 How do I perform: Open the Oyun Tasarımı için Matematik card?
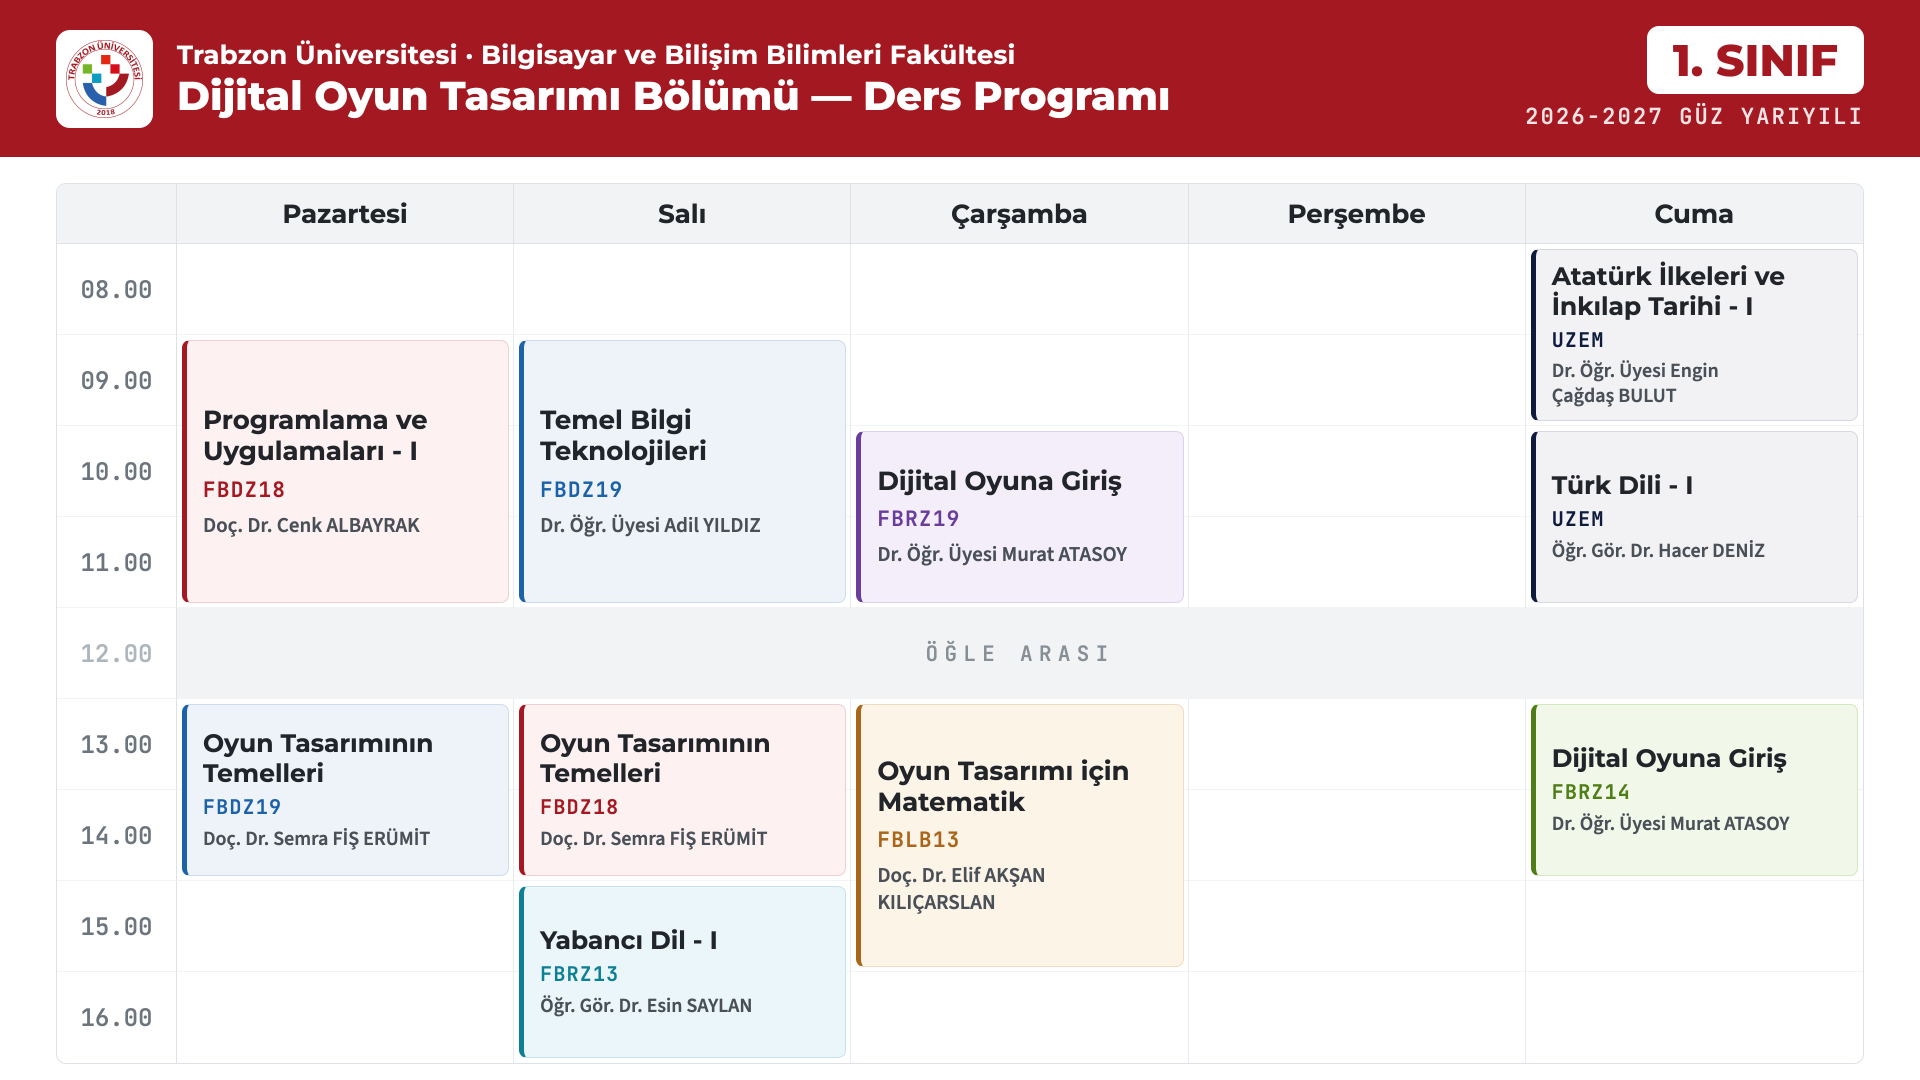[x=1019, y=835]
